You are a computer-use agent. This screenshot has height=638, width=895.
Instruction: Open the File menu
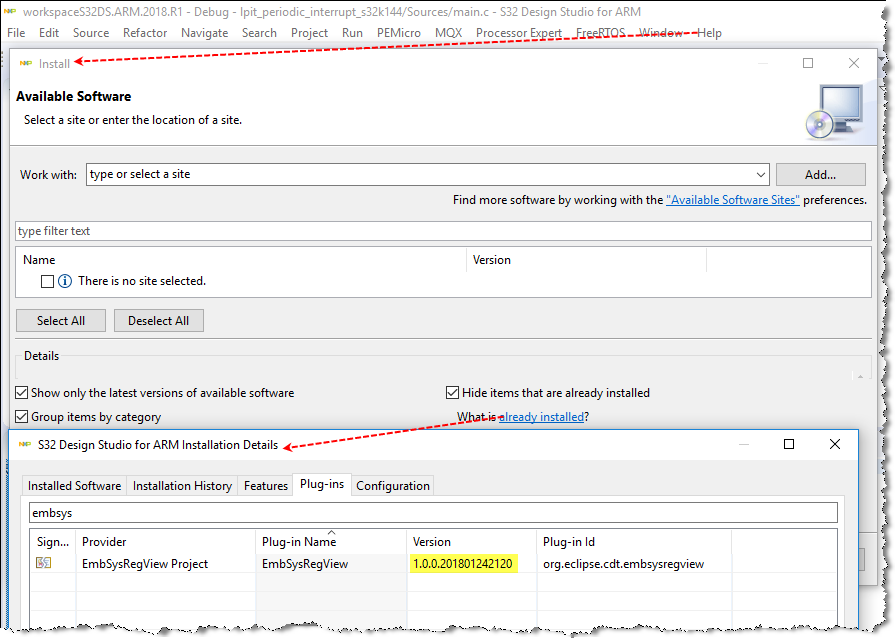coord(16,33)
